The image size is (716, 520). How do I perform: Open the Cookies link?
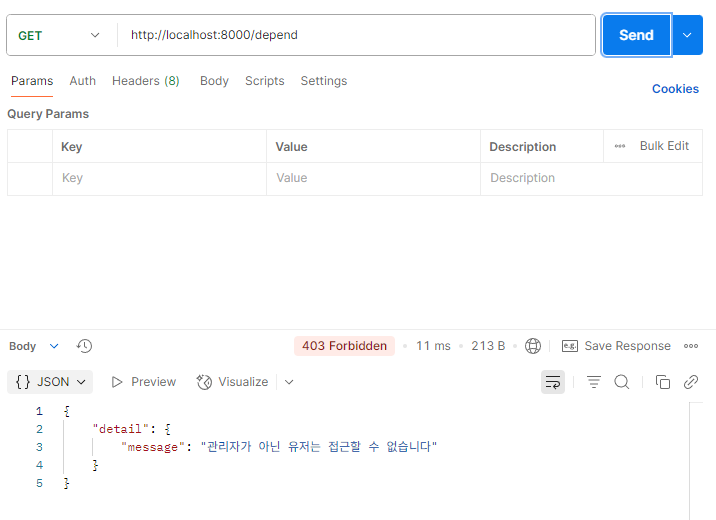(x=675, y=89)
